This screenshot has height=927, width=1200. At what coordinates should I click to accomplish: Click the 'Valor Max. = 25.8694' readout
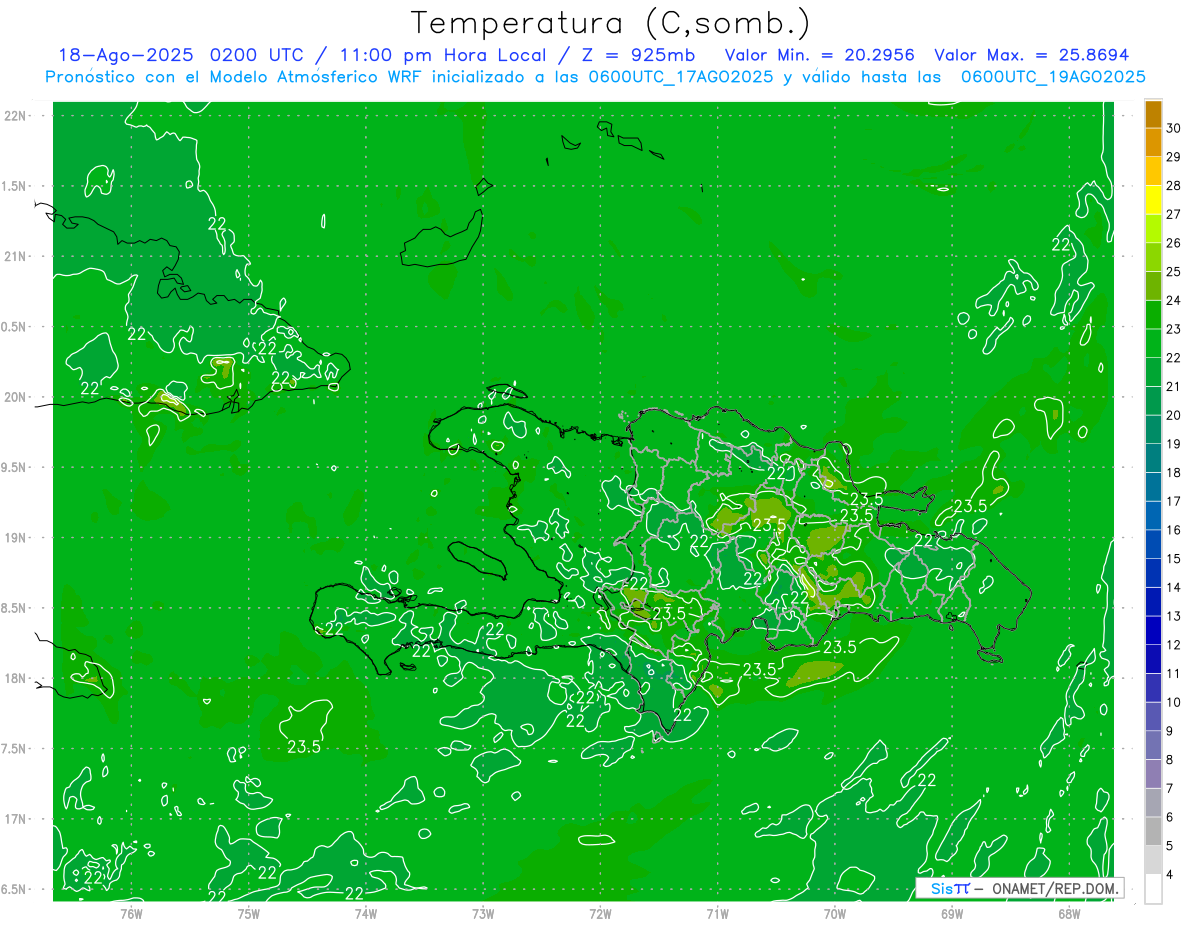click(1031, 55)
